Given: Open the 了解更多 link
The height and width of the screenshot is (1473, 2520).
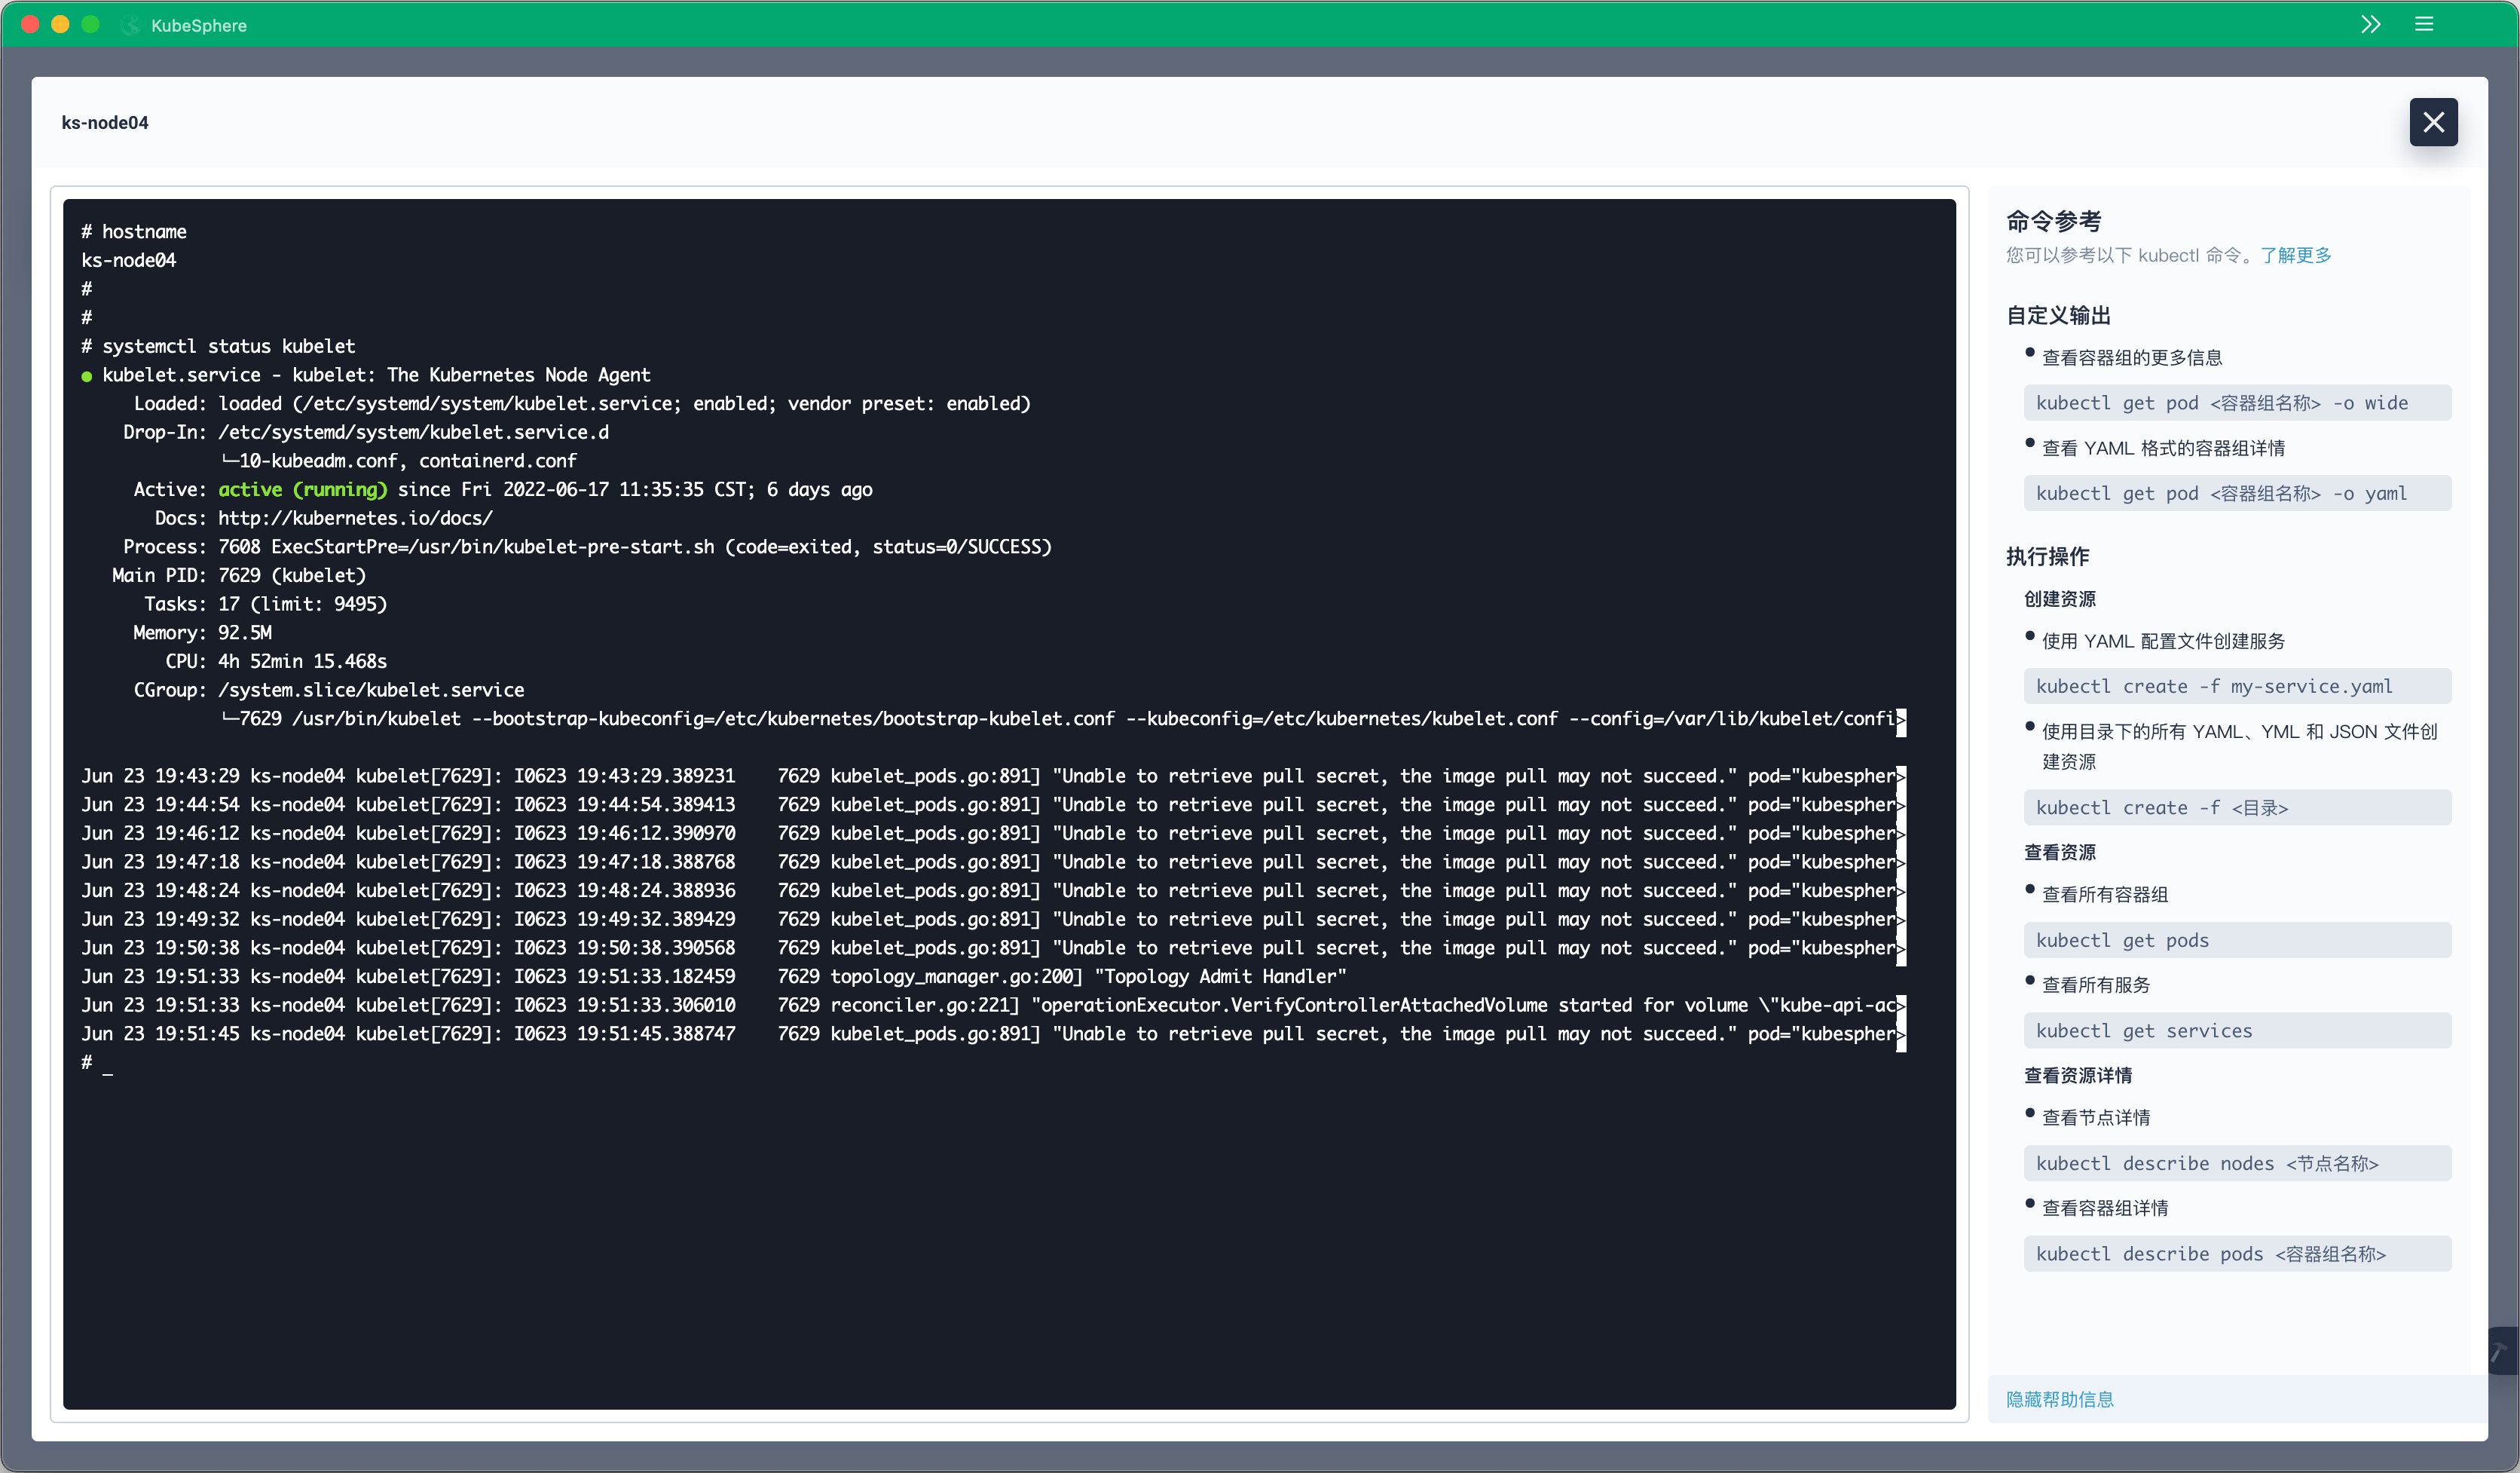Looking at the screenshot, I should pyautogui.click(x=2297, y=255).
